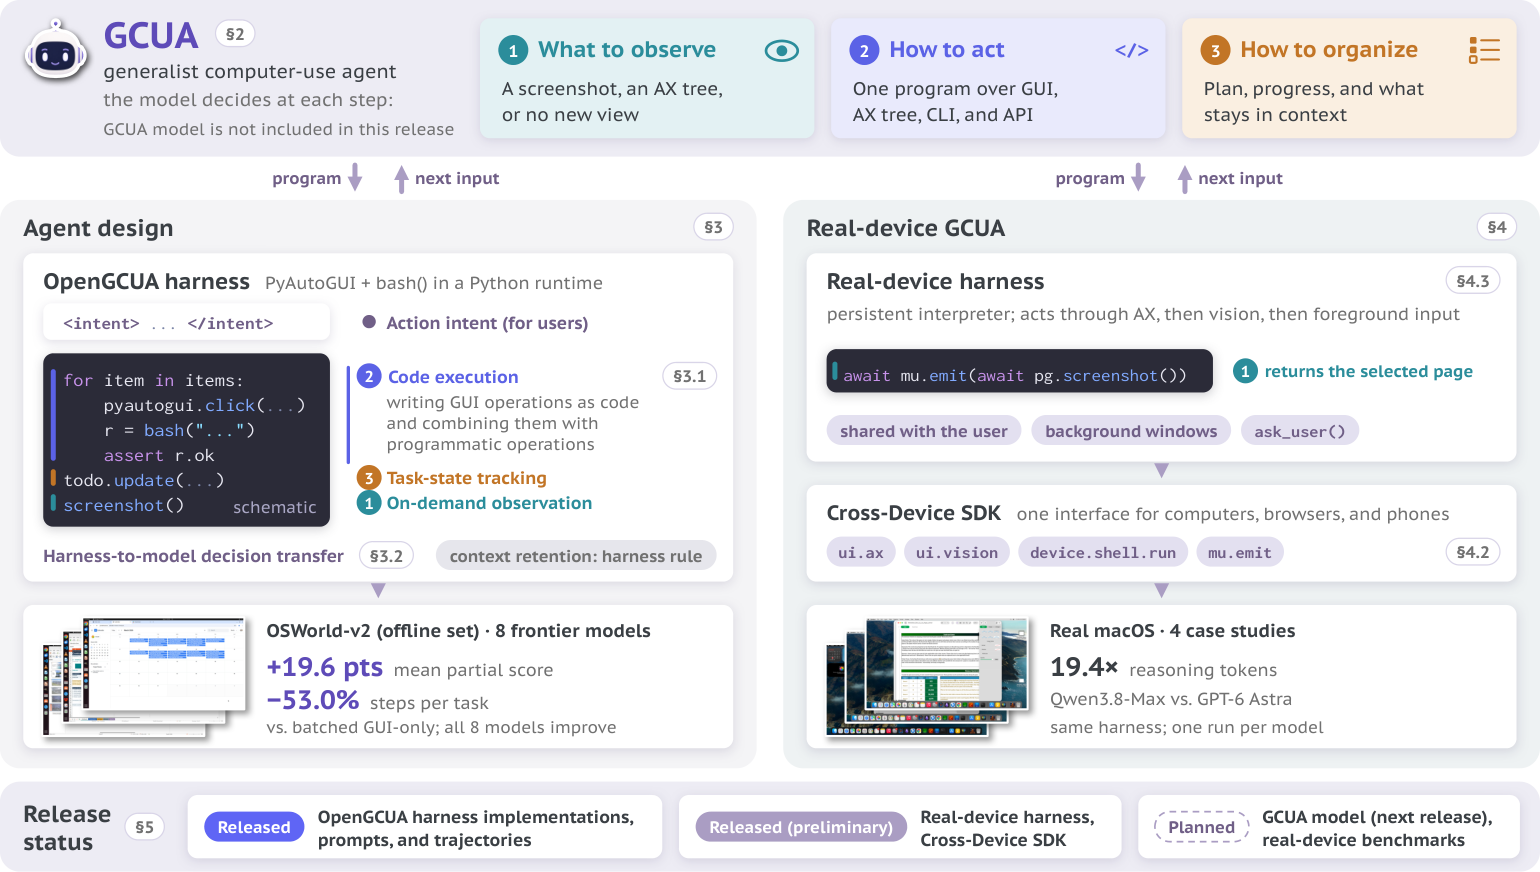Click 'Harness-to-model decision transfer' text

[193, 556]
